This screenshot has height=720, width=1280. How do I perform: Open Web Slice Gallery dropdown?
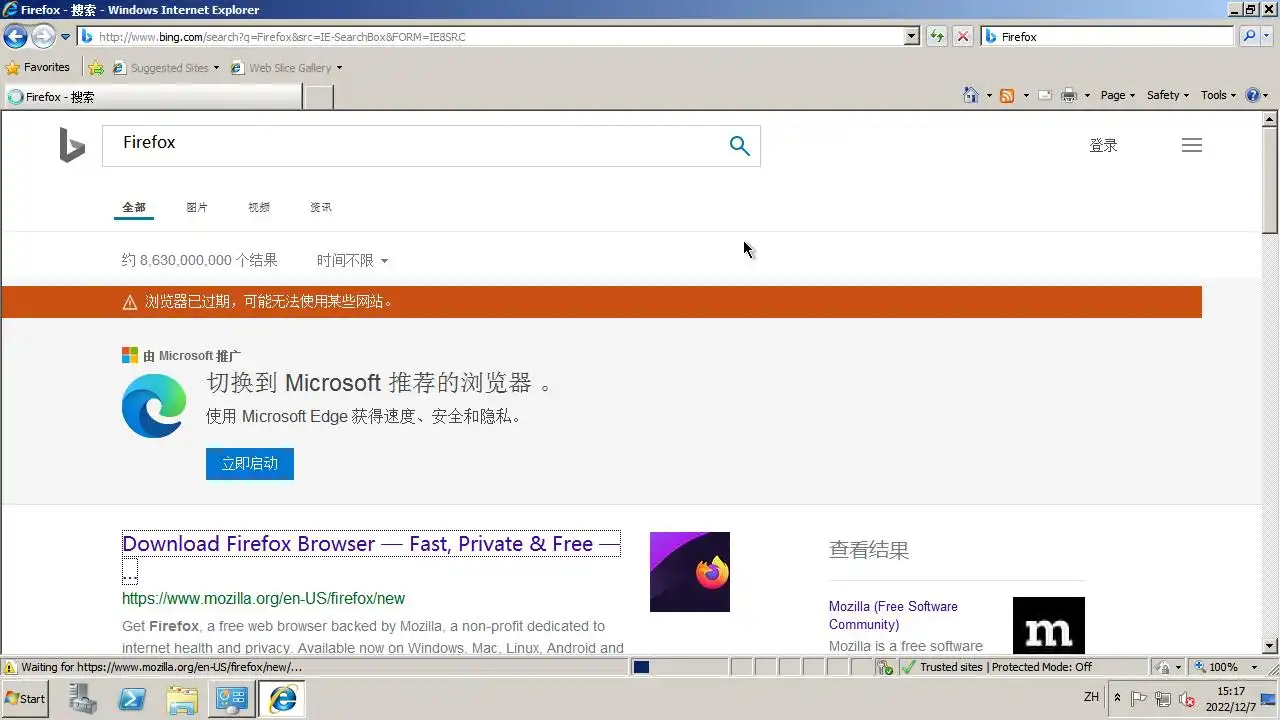[286, 68]
